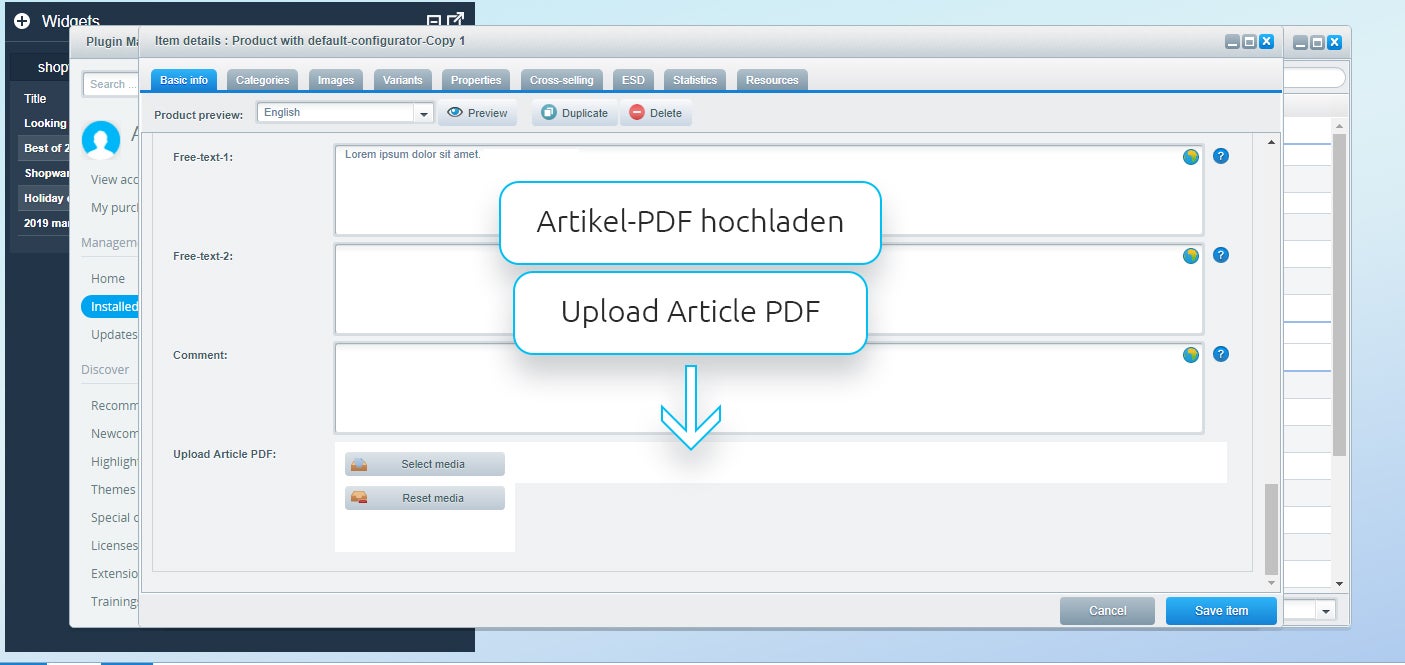Viewport: 1405px width, 665px height.
Task: Click into the Free-text-1 text area
Action: (769, 190)
